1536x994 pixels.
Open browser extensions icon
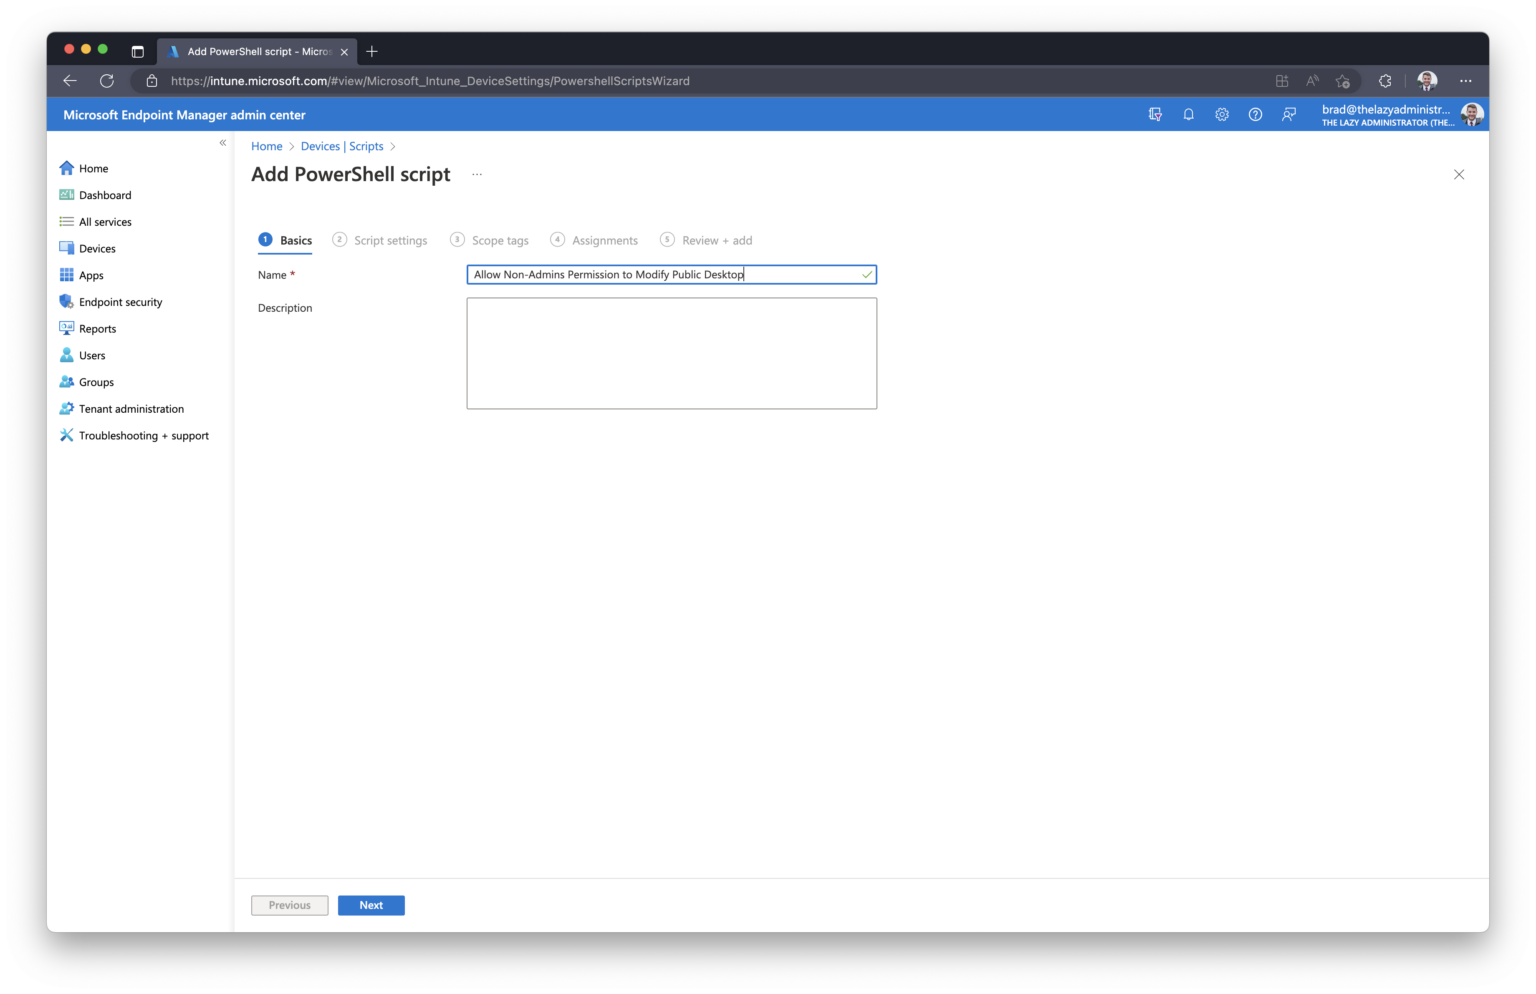(1385, 81)
